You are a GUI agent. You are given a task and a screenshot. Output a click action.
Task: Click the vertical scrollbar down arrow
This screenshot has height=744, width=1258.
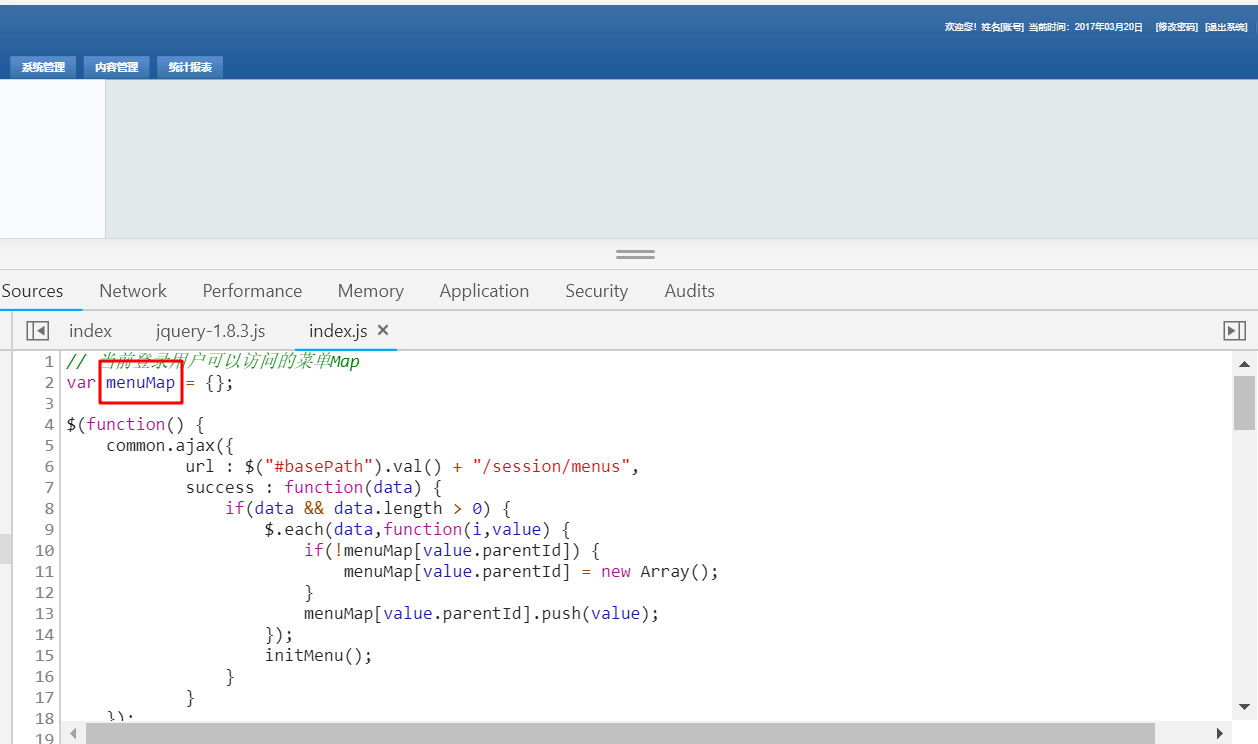pos(1244,707)
